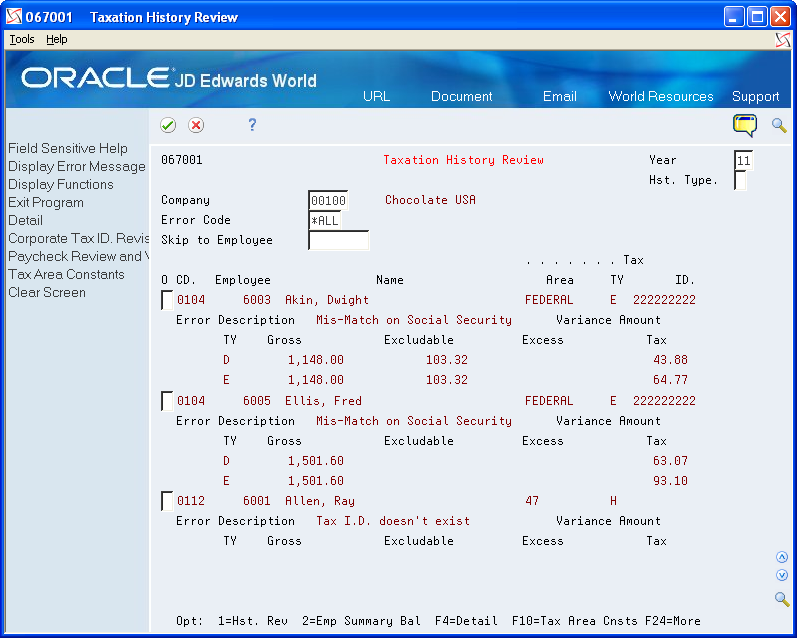Open the World Resources link

pos(661,96)
